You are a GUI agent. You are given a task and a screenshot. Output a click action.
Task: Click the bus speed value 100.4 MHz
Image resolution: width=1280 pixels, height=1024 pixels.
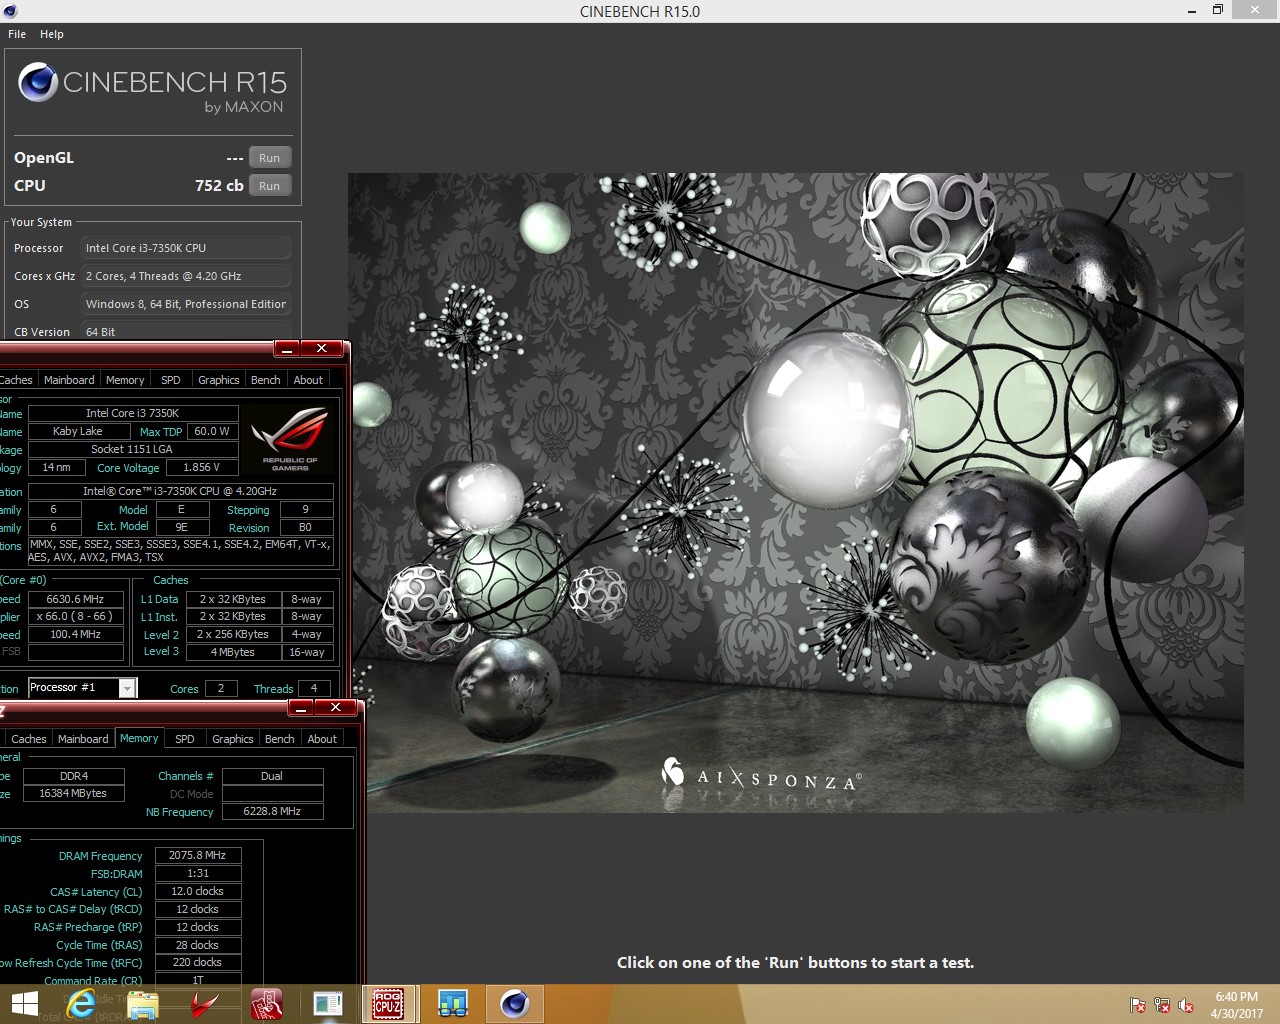pos(75,635)
